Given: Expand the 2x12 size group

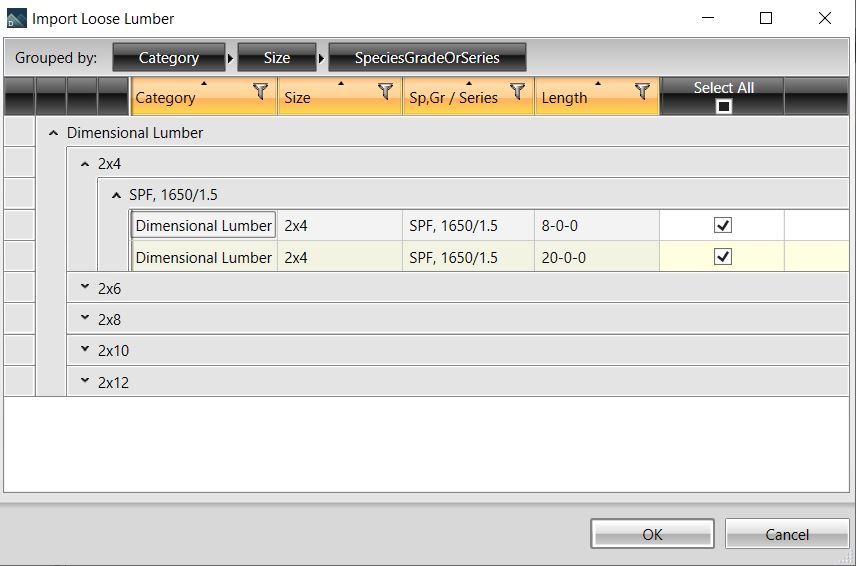Looking at the screenshot, I should point(85,382).
